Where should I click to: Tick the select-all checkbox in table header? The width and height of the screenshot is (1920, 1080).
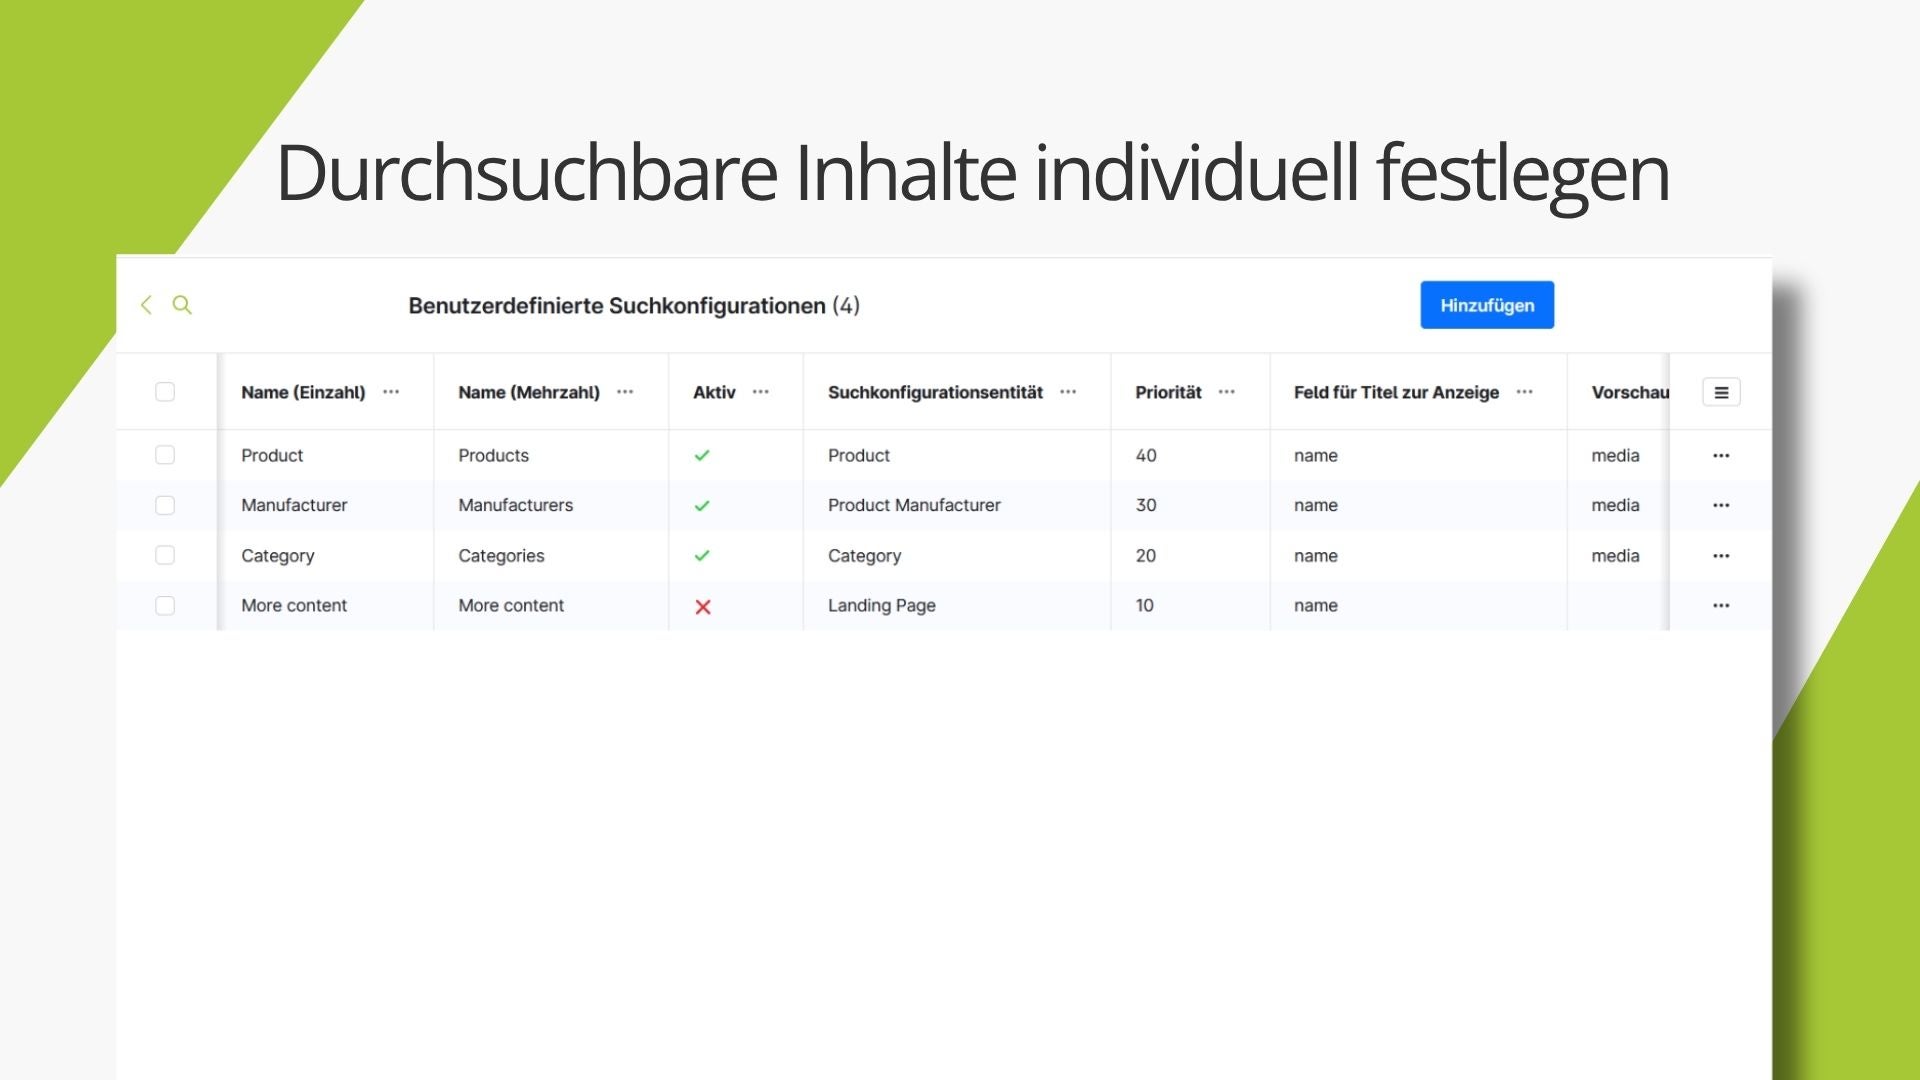(165, 392)
